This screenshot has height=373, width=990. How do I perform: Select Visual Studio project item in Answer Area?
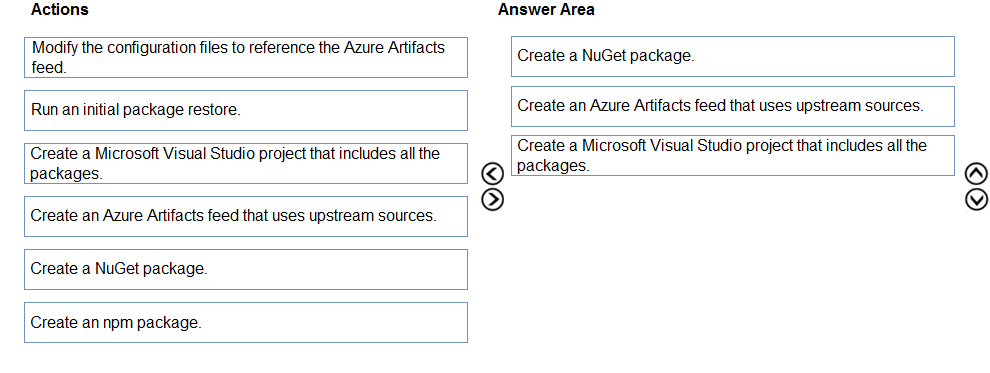coord(732,155)
